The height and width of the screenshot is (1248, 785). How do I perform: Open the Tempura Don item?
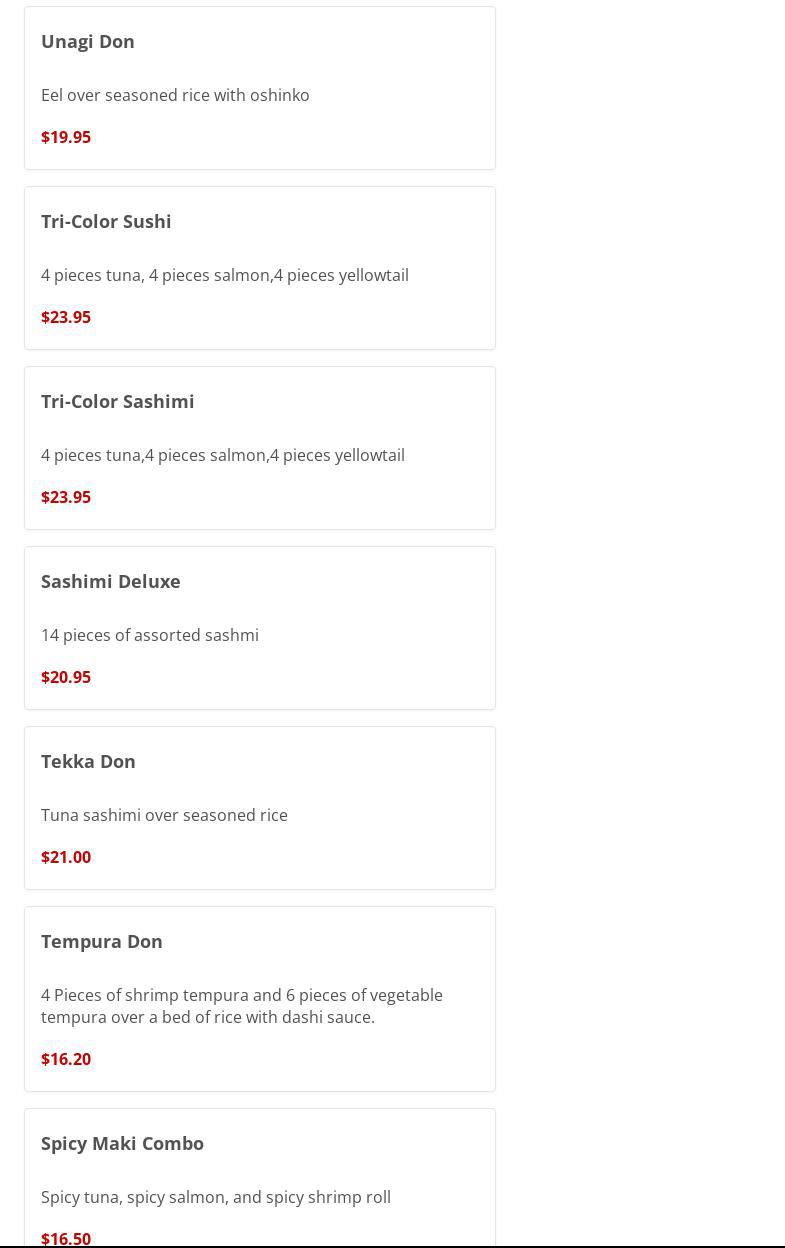point(102,941)
